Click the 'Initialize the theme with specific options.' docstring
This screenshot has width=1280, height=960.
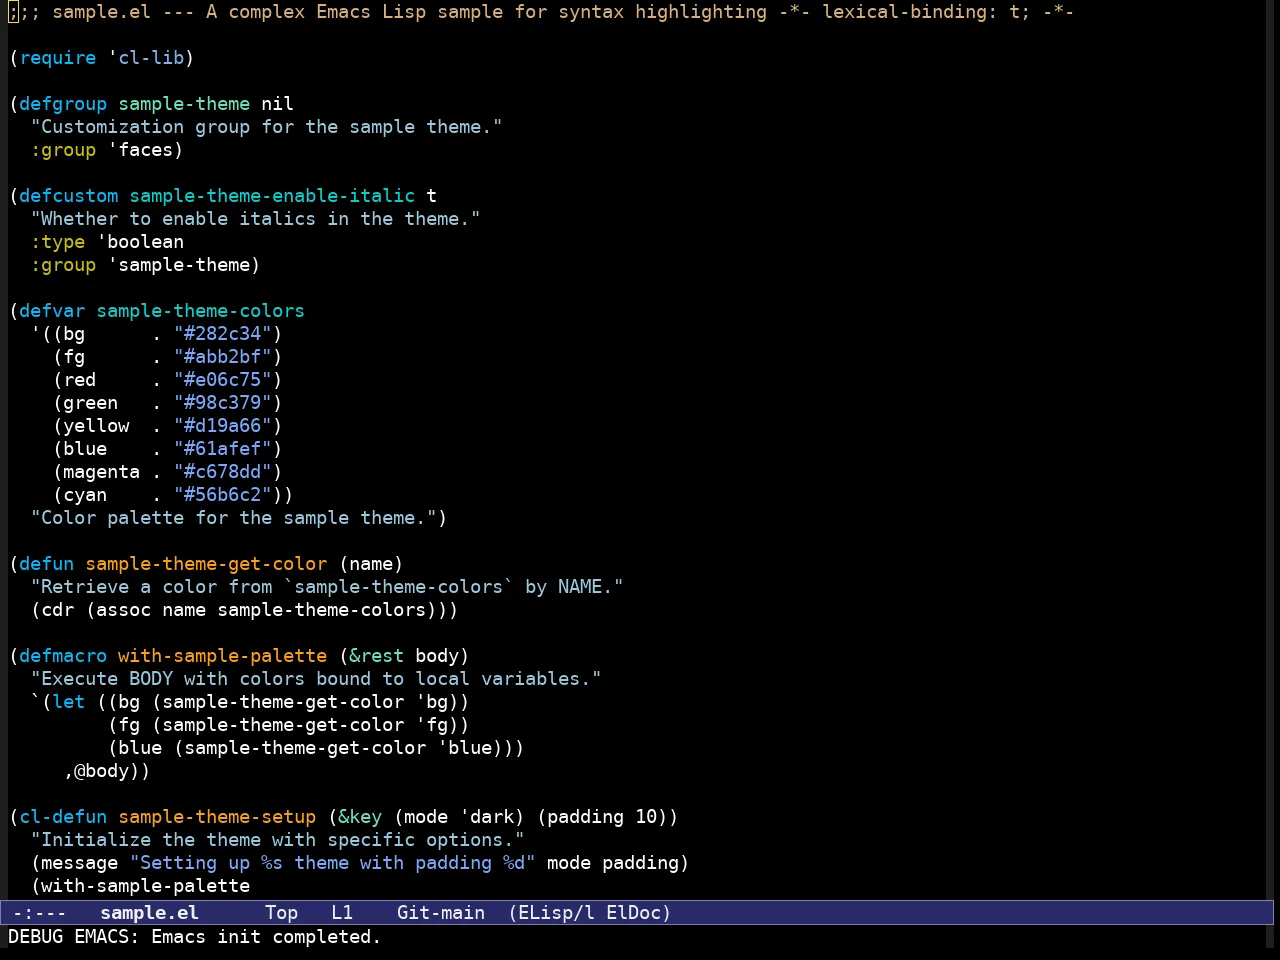point(278,840)
